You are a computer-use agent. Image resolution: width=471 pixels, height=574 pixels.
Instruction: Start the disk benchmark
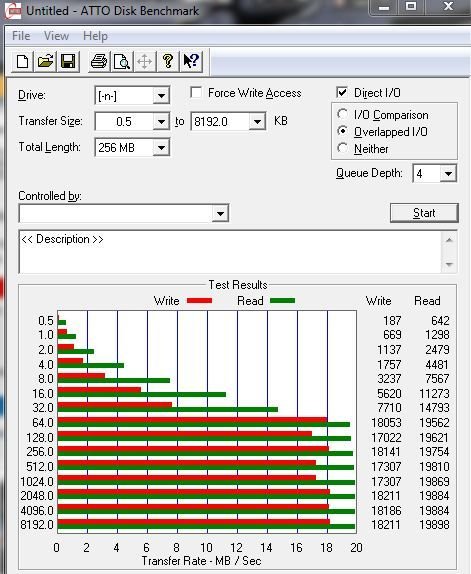(x=424, y=213)
